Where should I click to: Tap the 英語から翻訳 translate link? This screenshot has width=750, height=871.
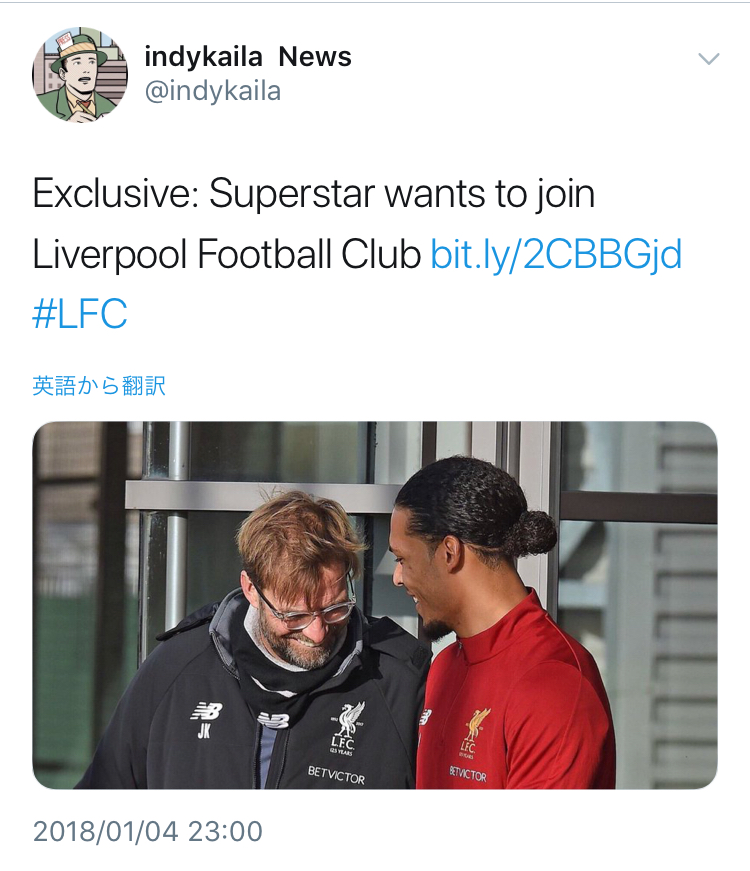(99, 386)
